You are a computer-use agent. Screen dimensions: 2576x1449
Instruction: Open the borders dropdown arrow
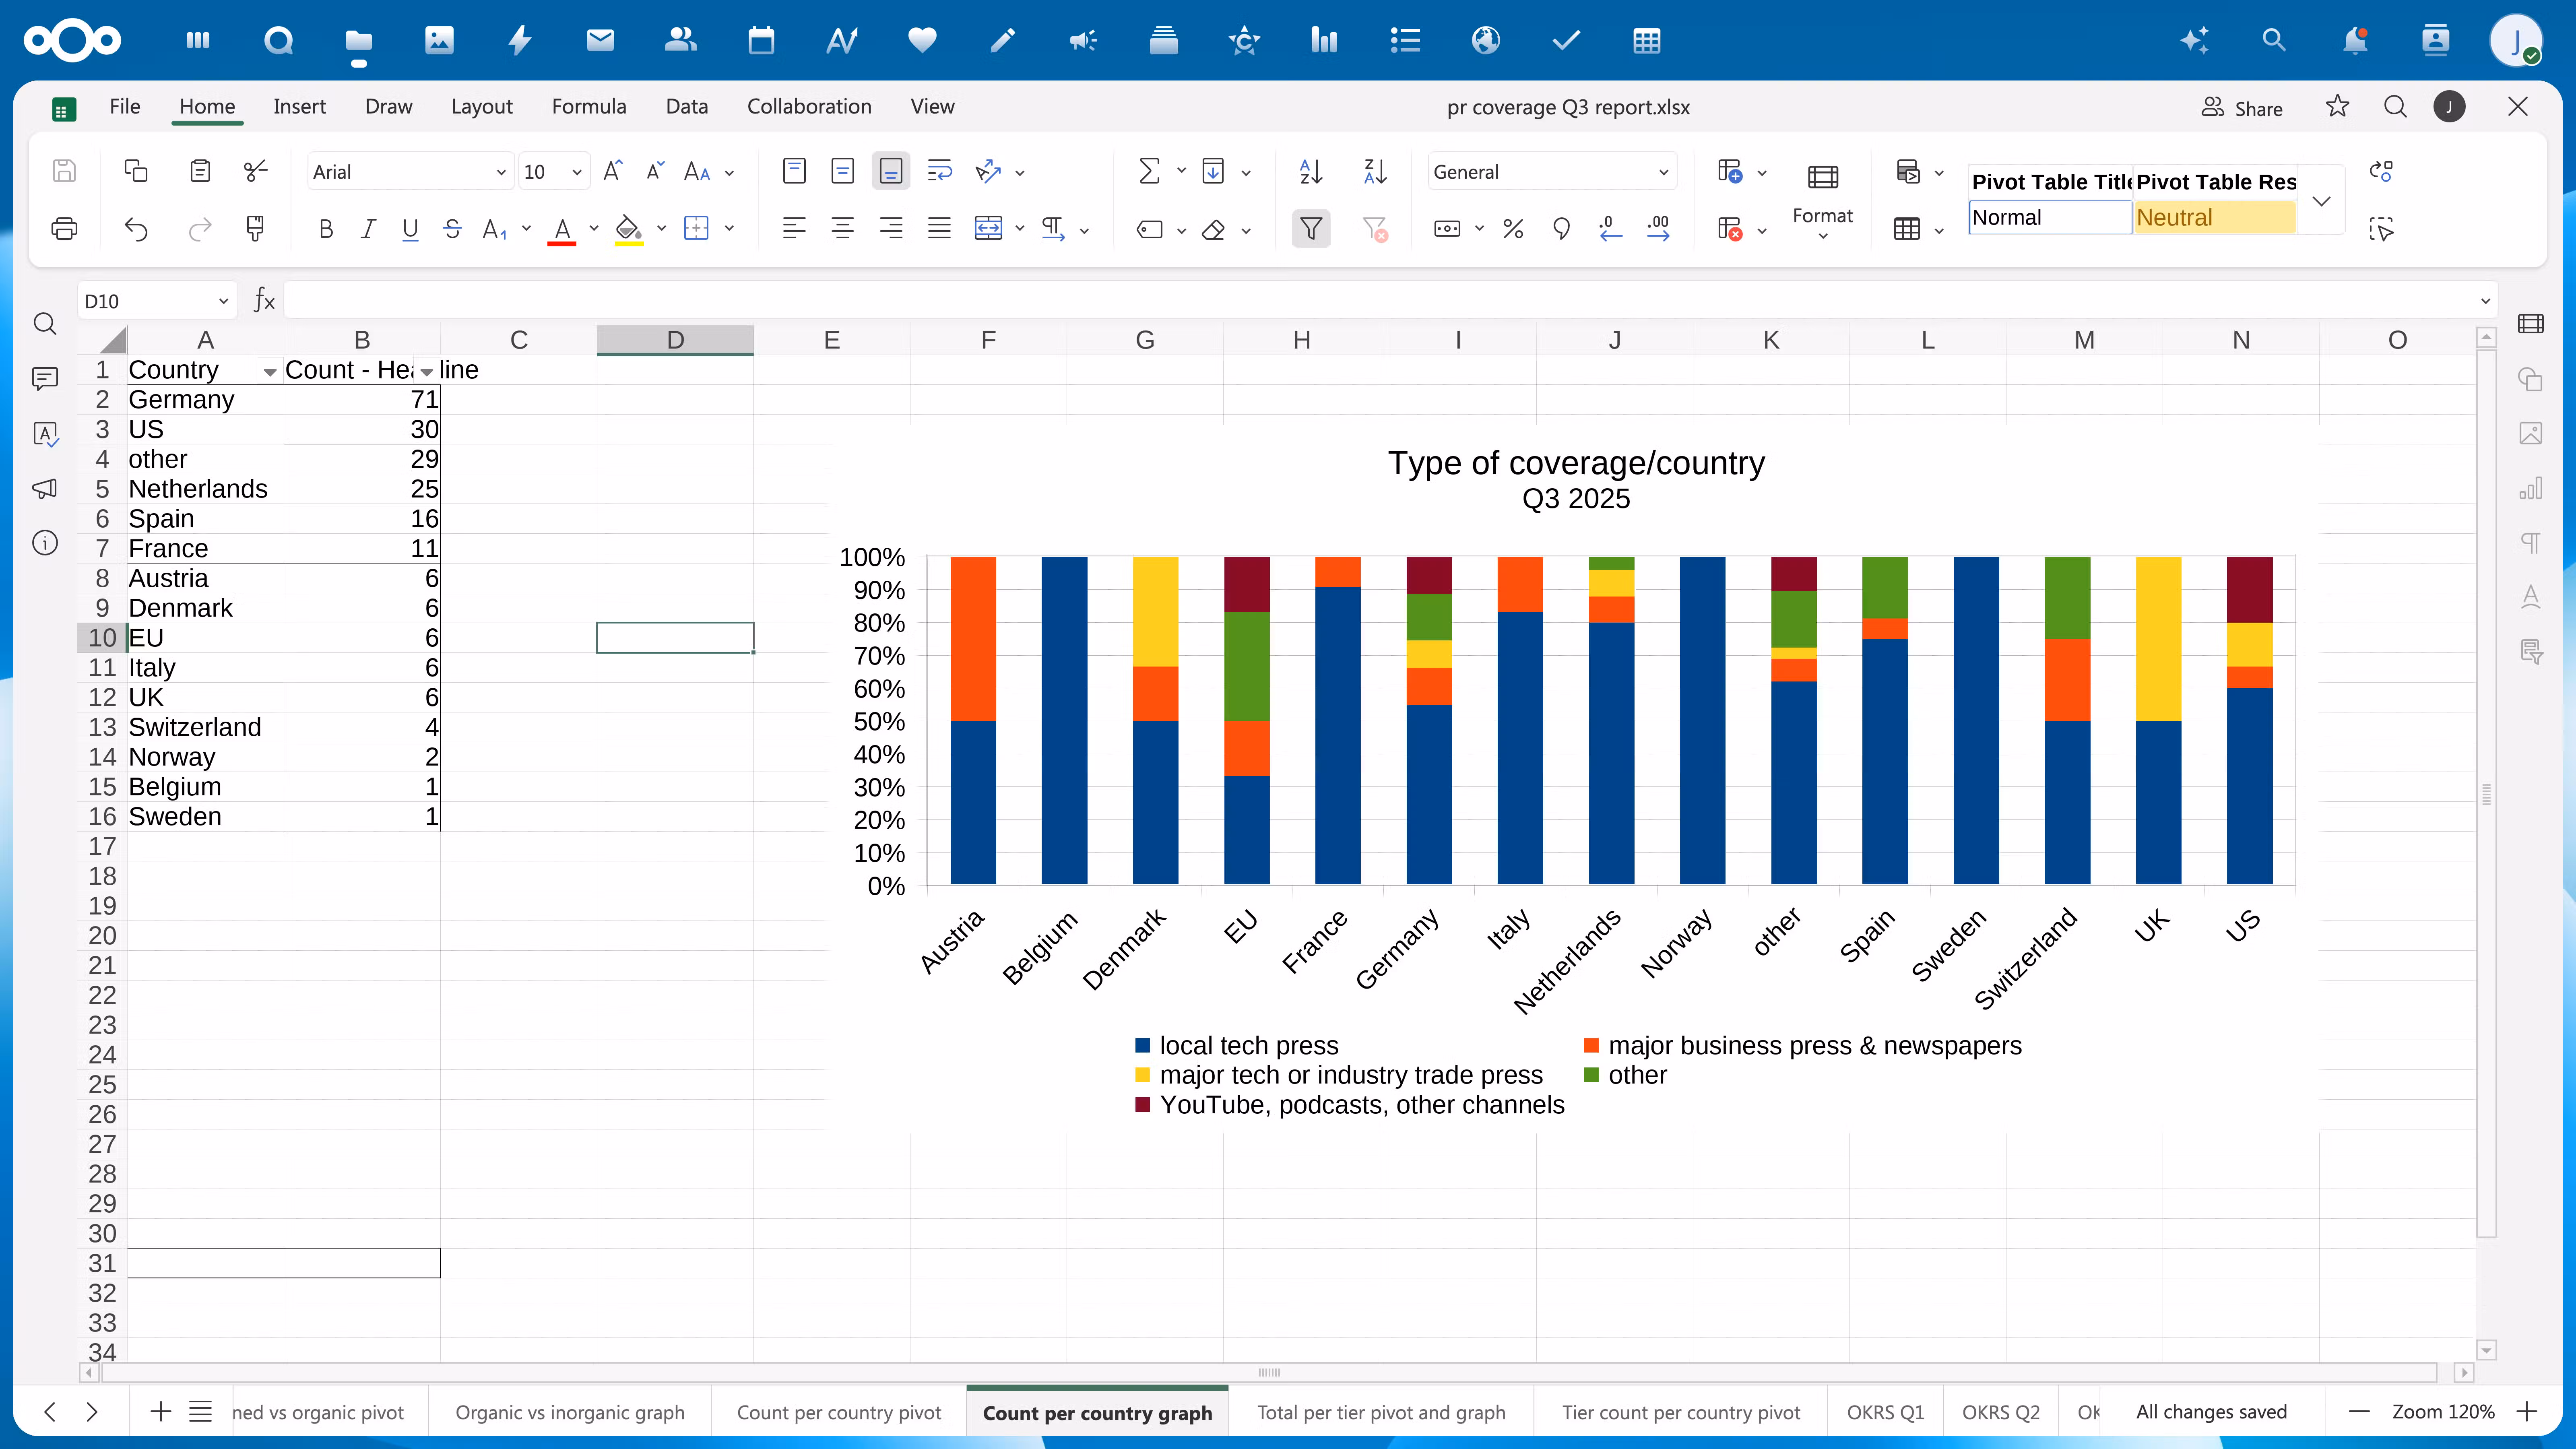pos(729,229)
